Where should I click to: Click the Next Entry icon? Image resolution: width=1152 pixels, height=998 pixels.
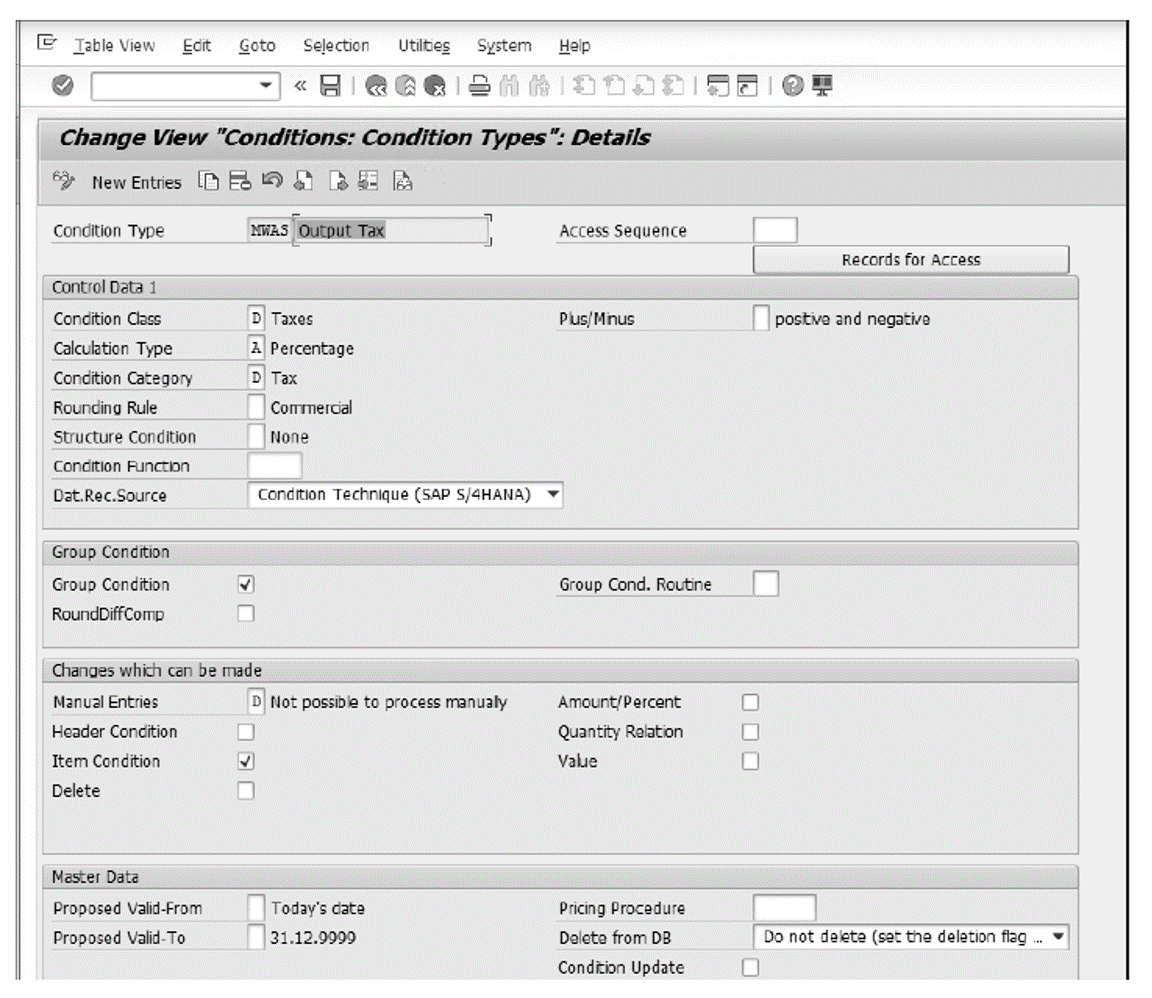tap(337, 181)
